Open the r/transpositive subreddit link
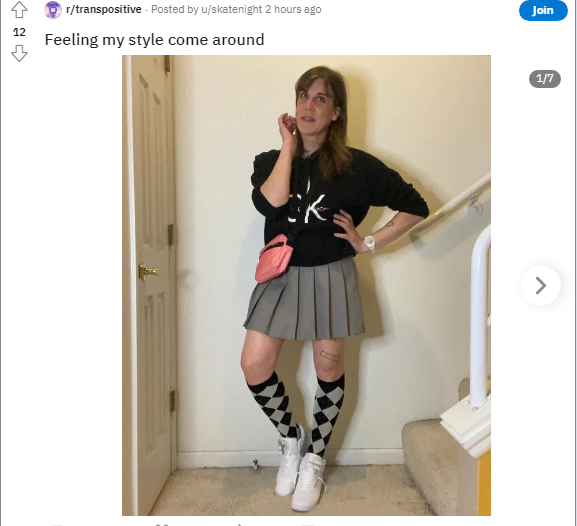The width and height of the screenshot is (577, 526). click(104, 9)
